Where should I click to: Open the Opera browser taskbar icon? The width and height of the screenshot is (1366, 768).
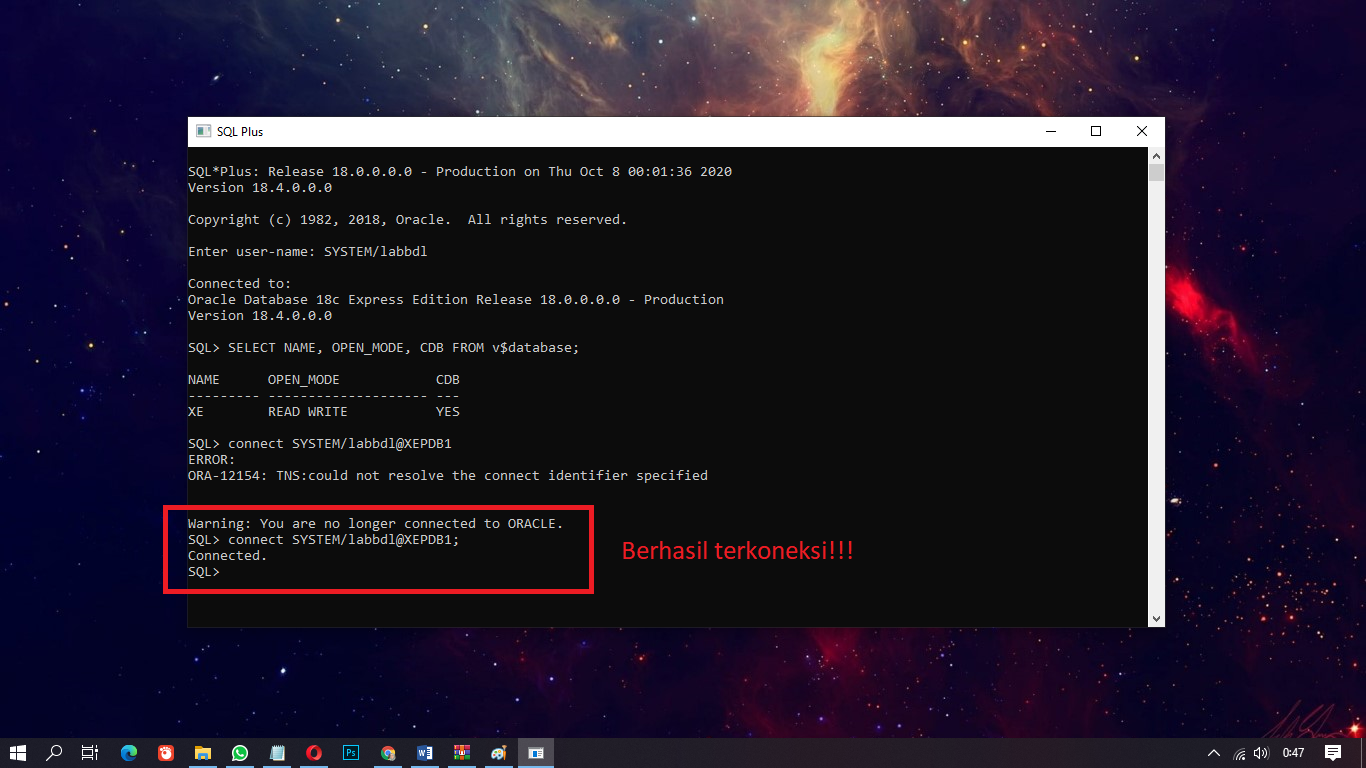(314, 753)
